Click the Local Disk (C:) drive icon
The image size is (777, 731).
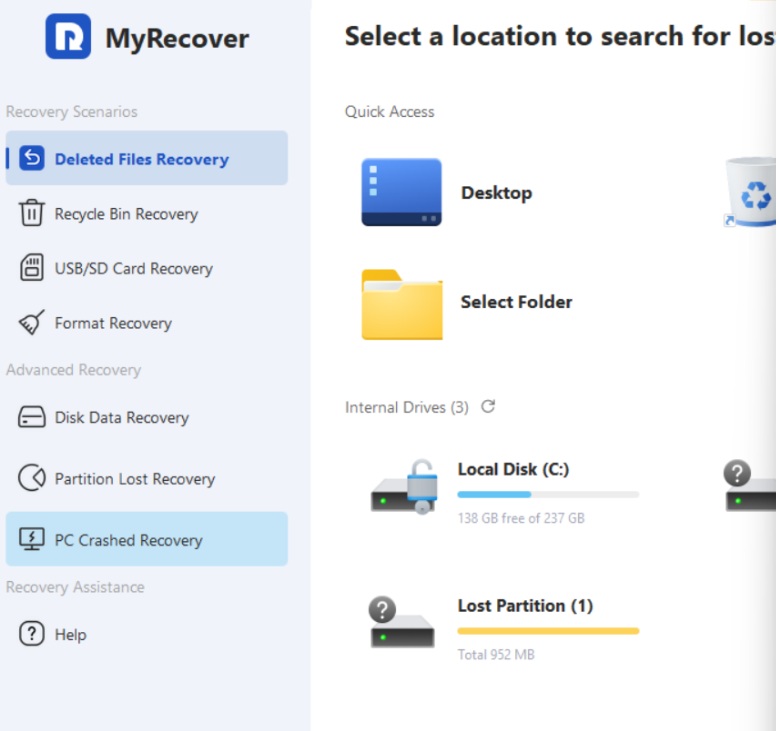(x=404, y=487)
